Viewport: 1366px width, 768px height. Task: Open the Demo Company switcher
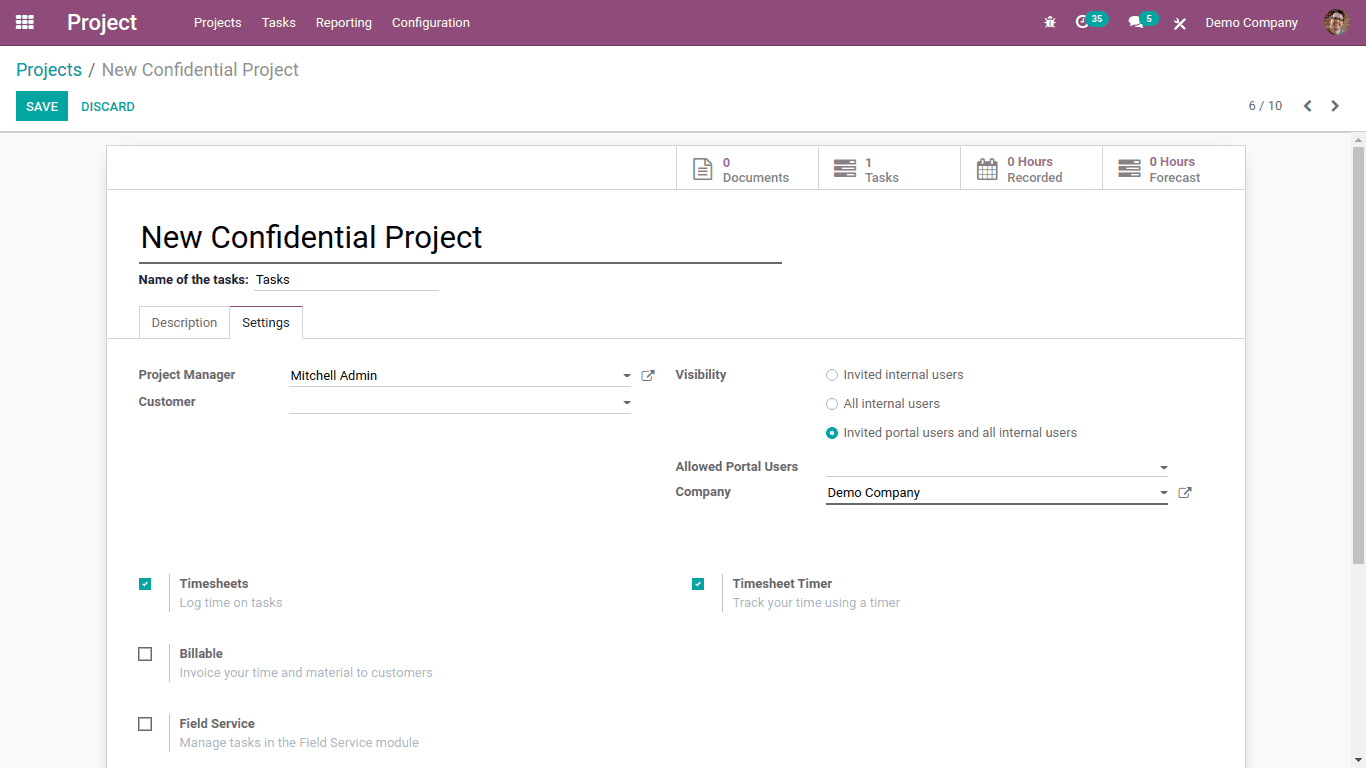[1251, 22]
